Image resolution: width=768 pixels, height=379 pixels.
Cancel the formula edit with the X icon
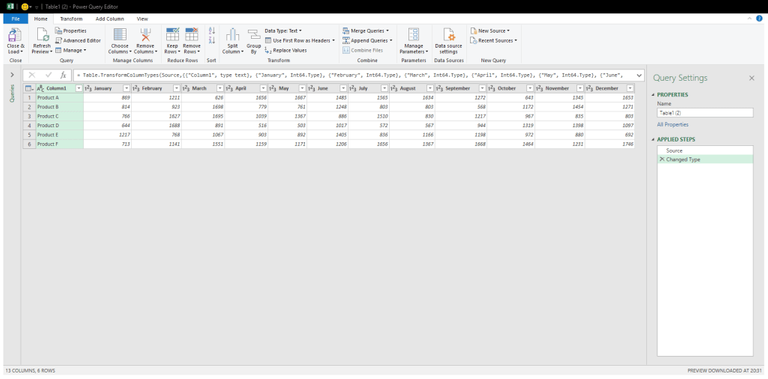[32, 75]
